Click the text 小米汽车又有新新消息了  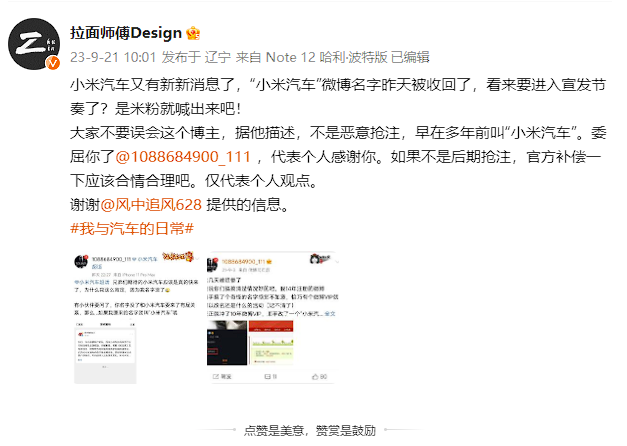pyautogui.click(x=153, y=85)
